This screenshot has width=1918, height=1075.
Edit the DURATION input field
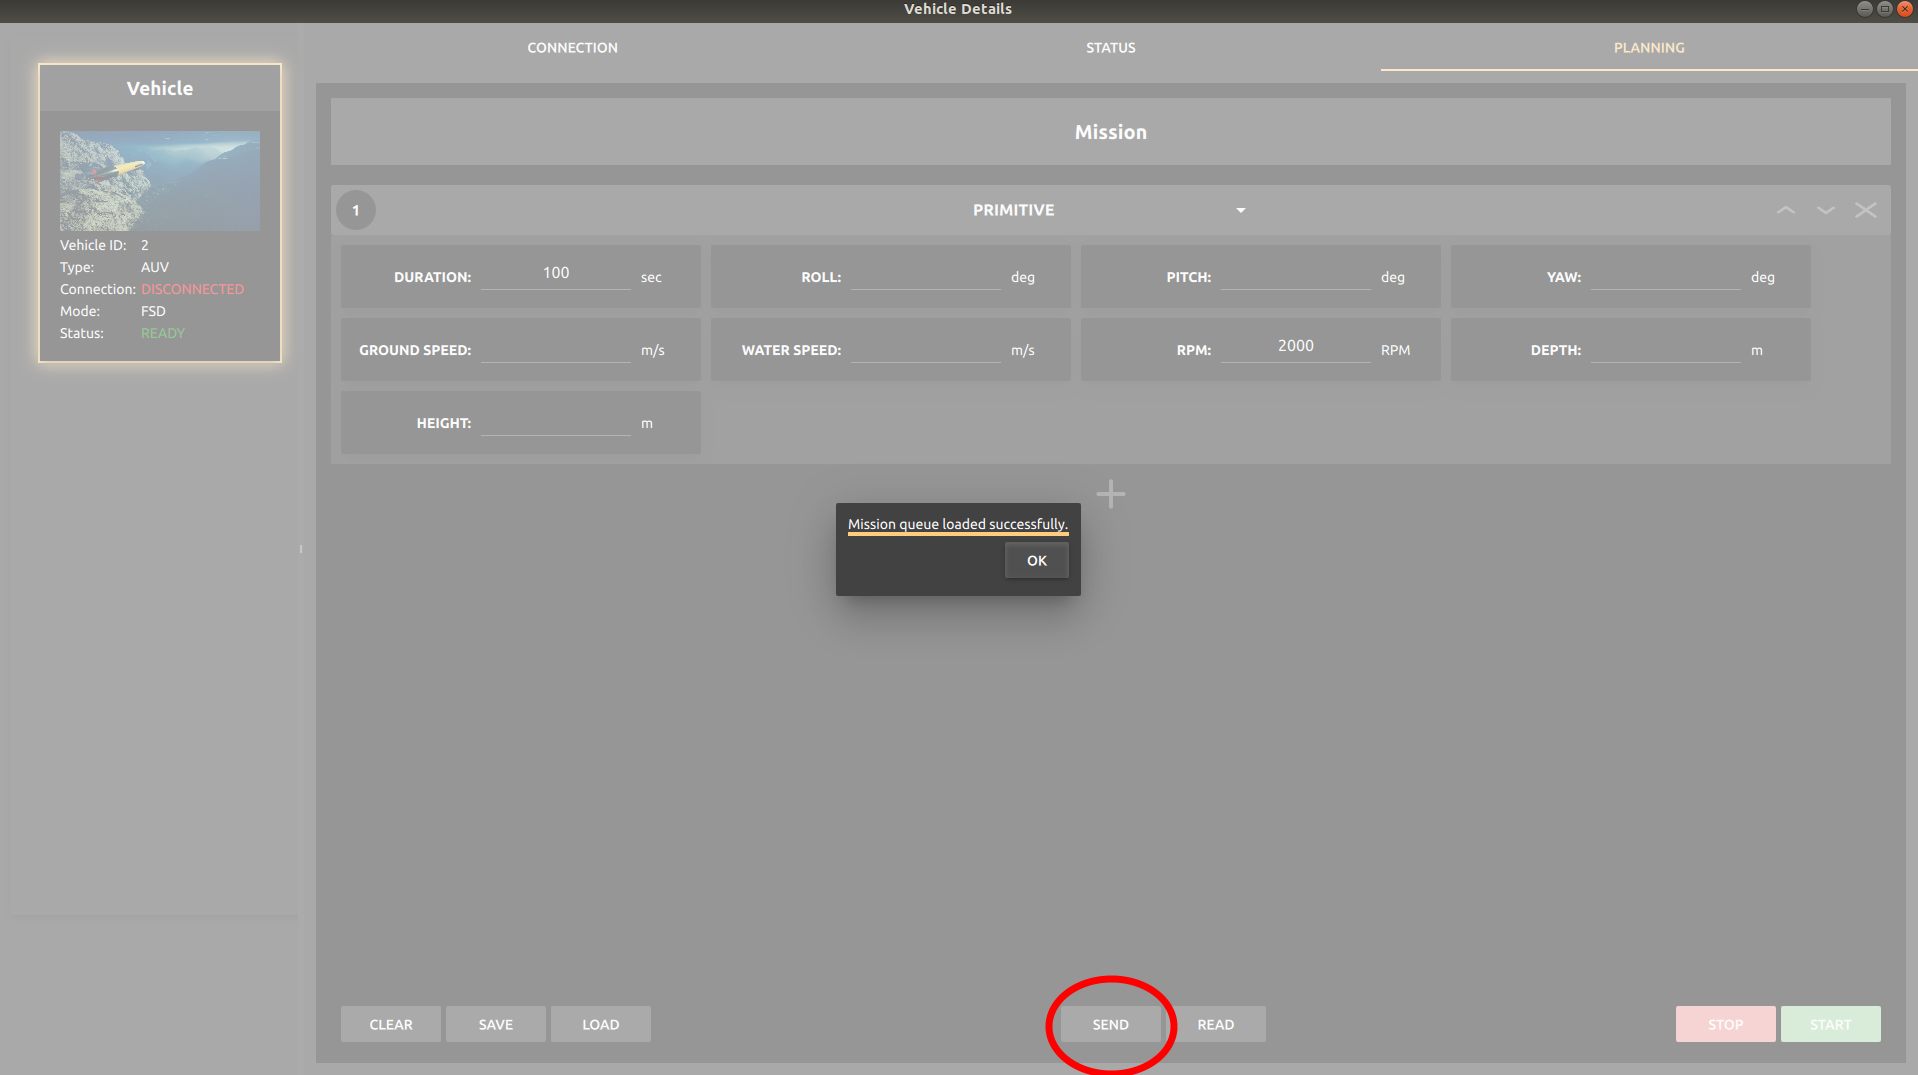[x=556, y=274]
